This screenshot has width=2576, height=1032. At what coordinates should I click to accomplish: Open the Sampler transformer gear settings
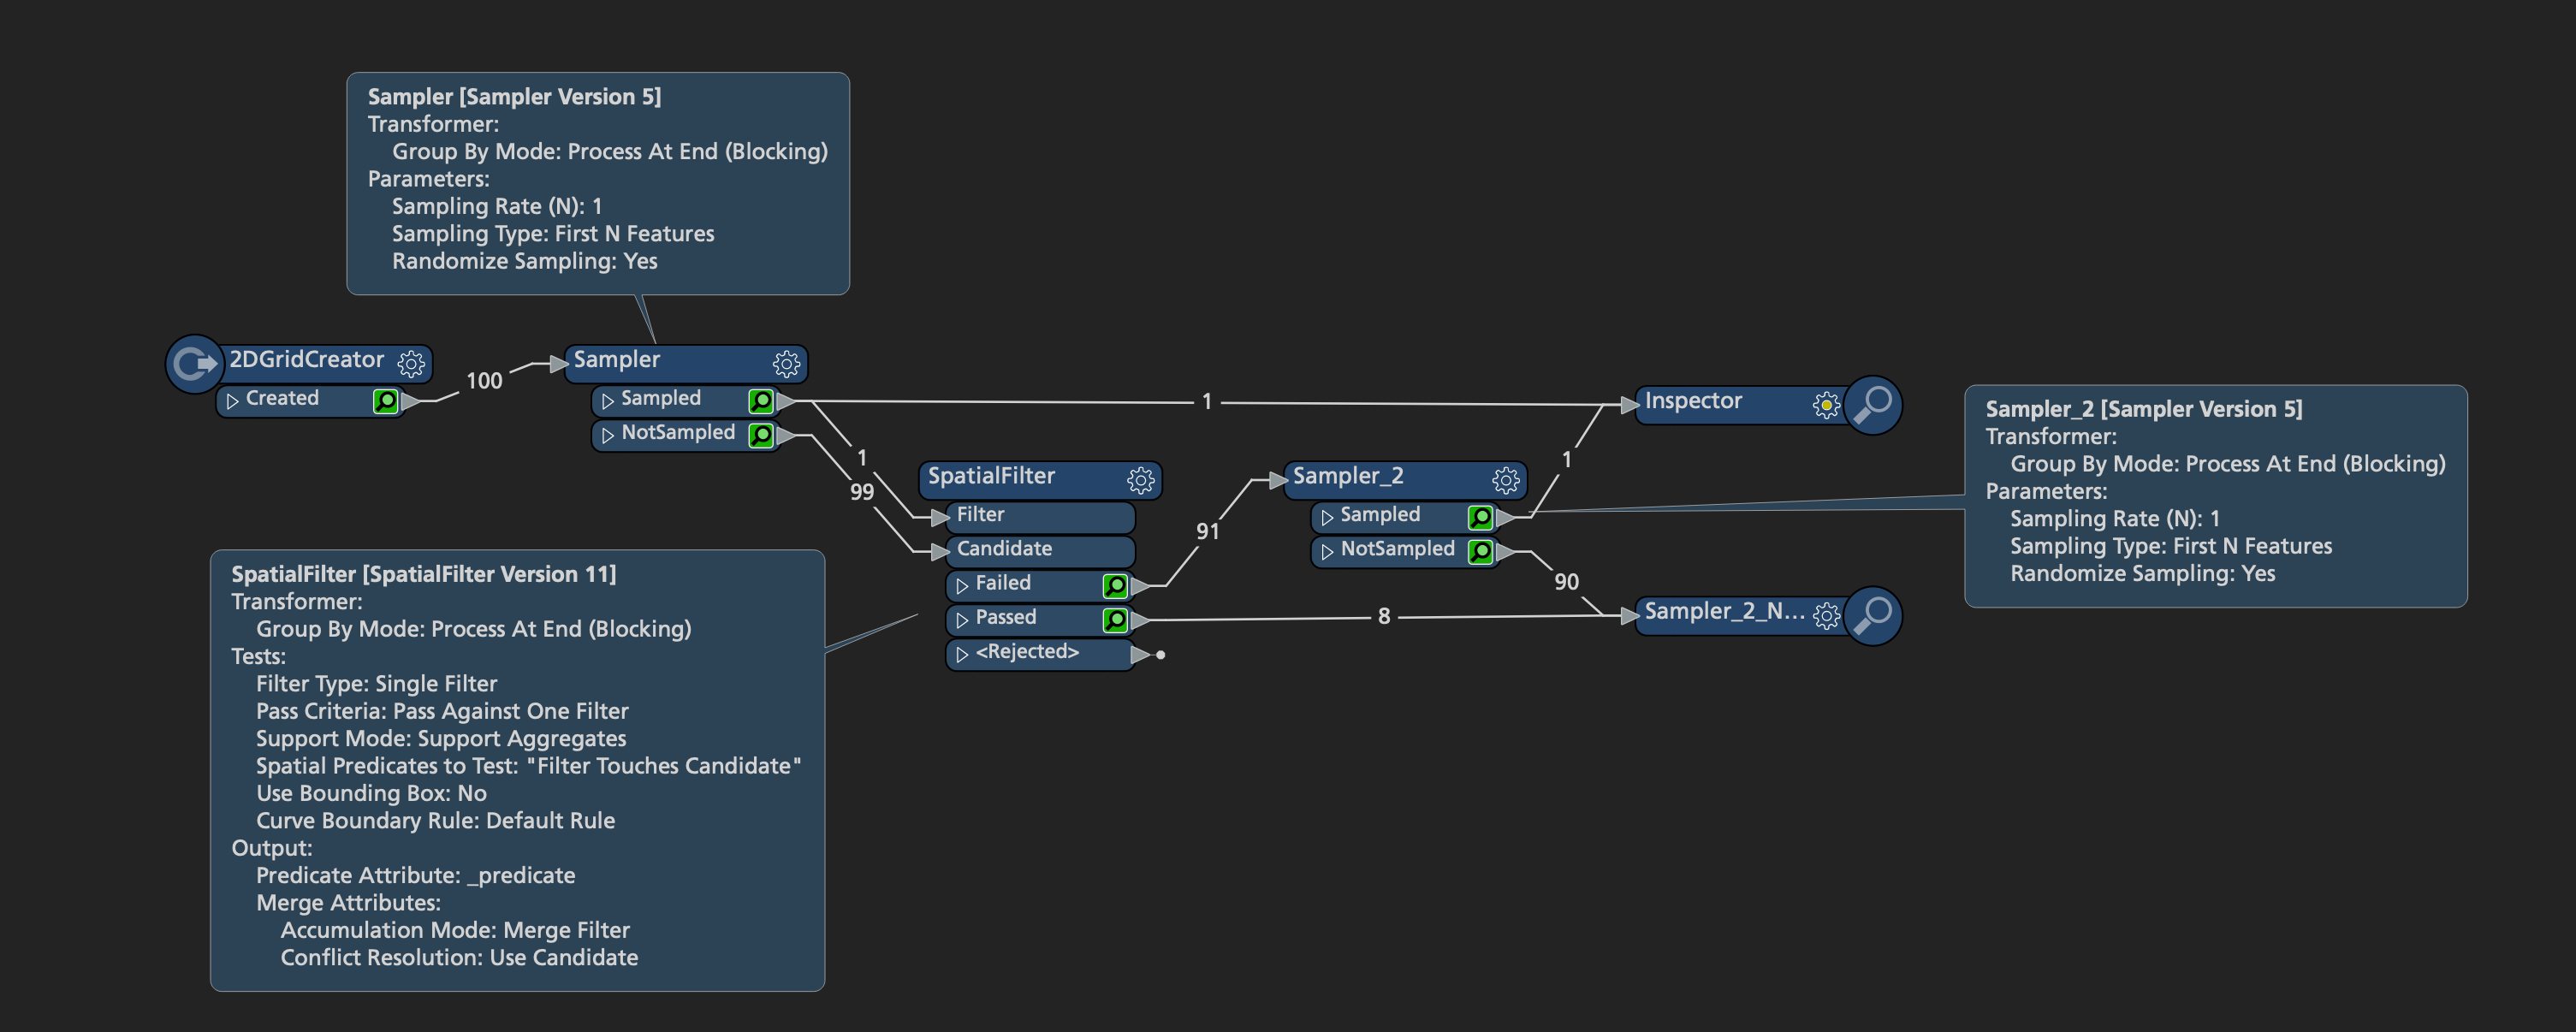point(787,363)
